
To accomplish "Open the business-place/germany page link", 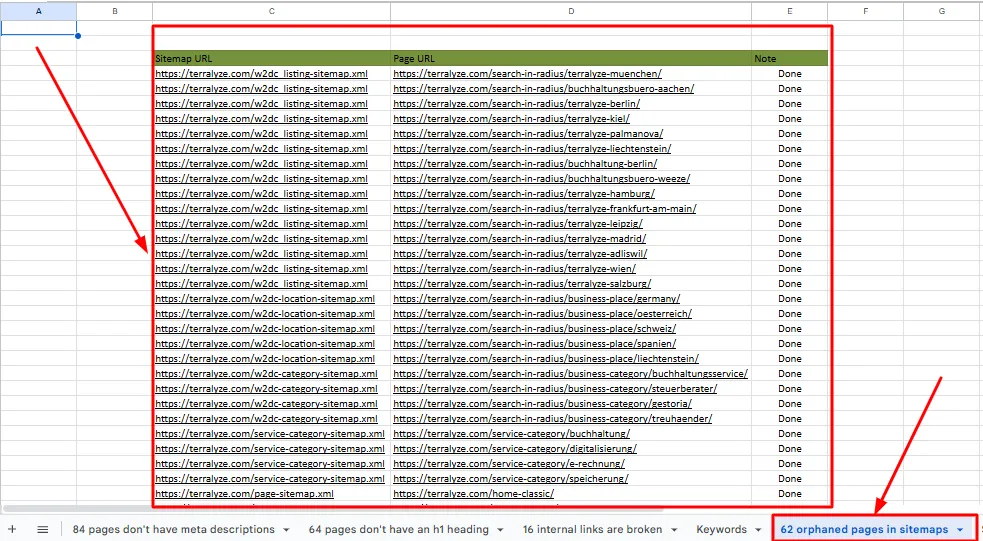I will tap(537, 299).
